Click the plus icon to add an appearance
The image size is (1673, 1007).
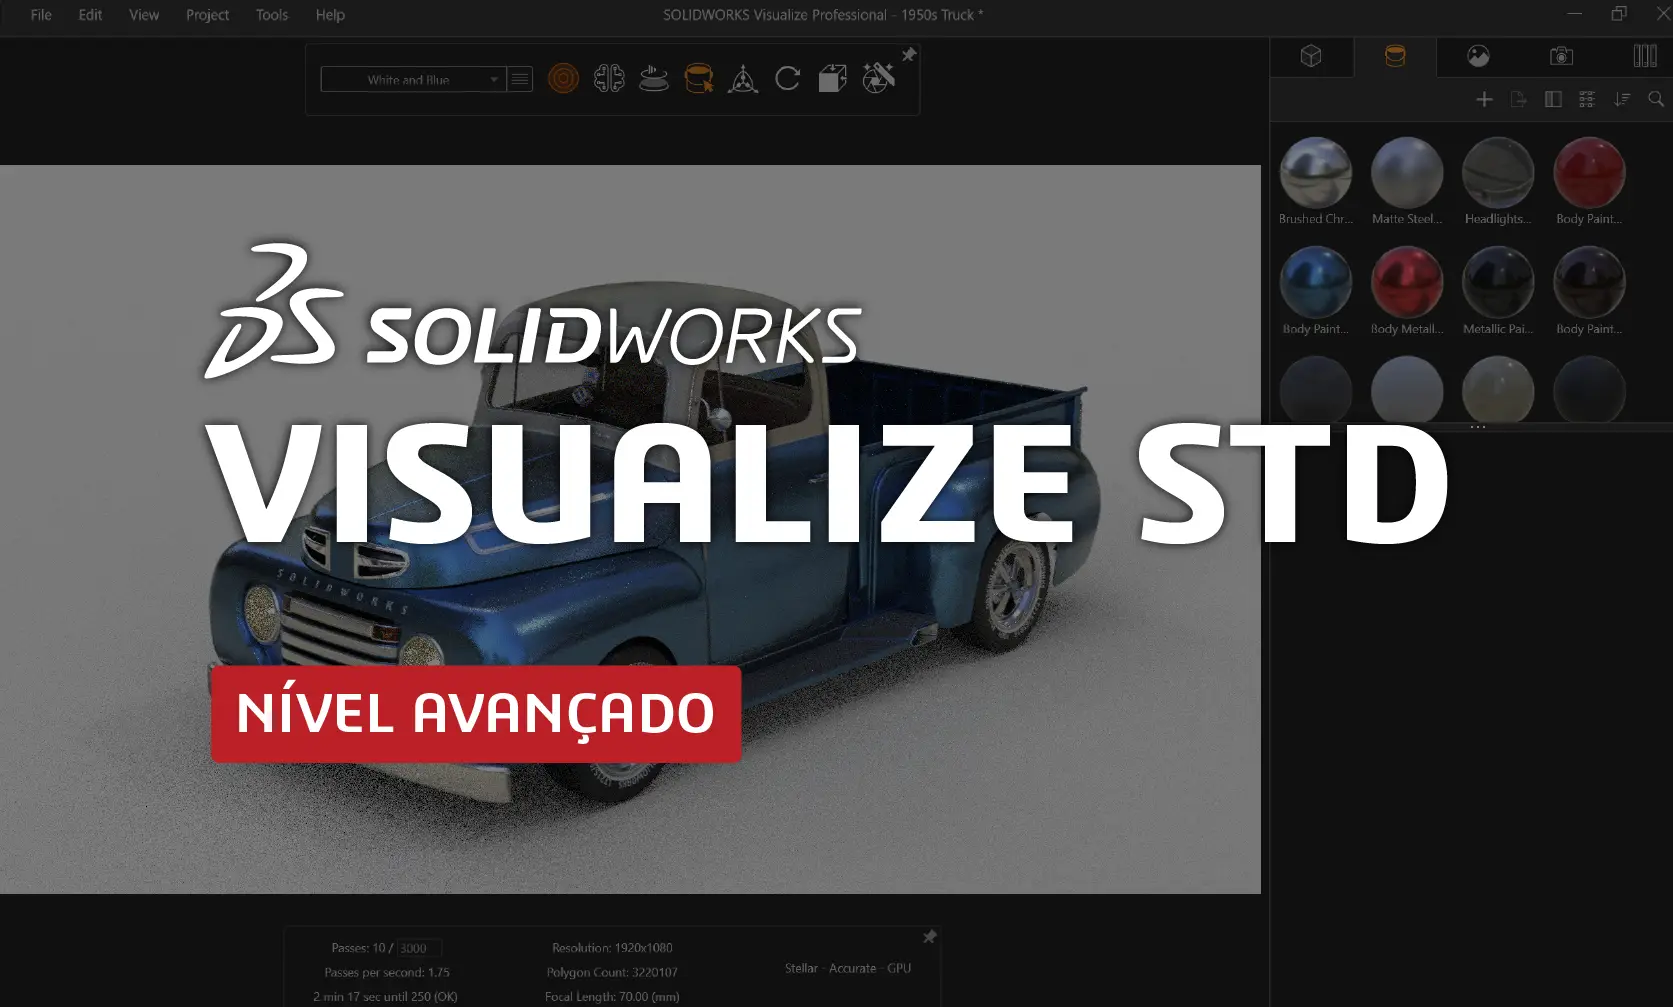tap(1485, 99)
